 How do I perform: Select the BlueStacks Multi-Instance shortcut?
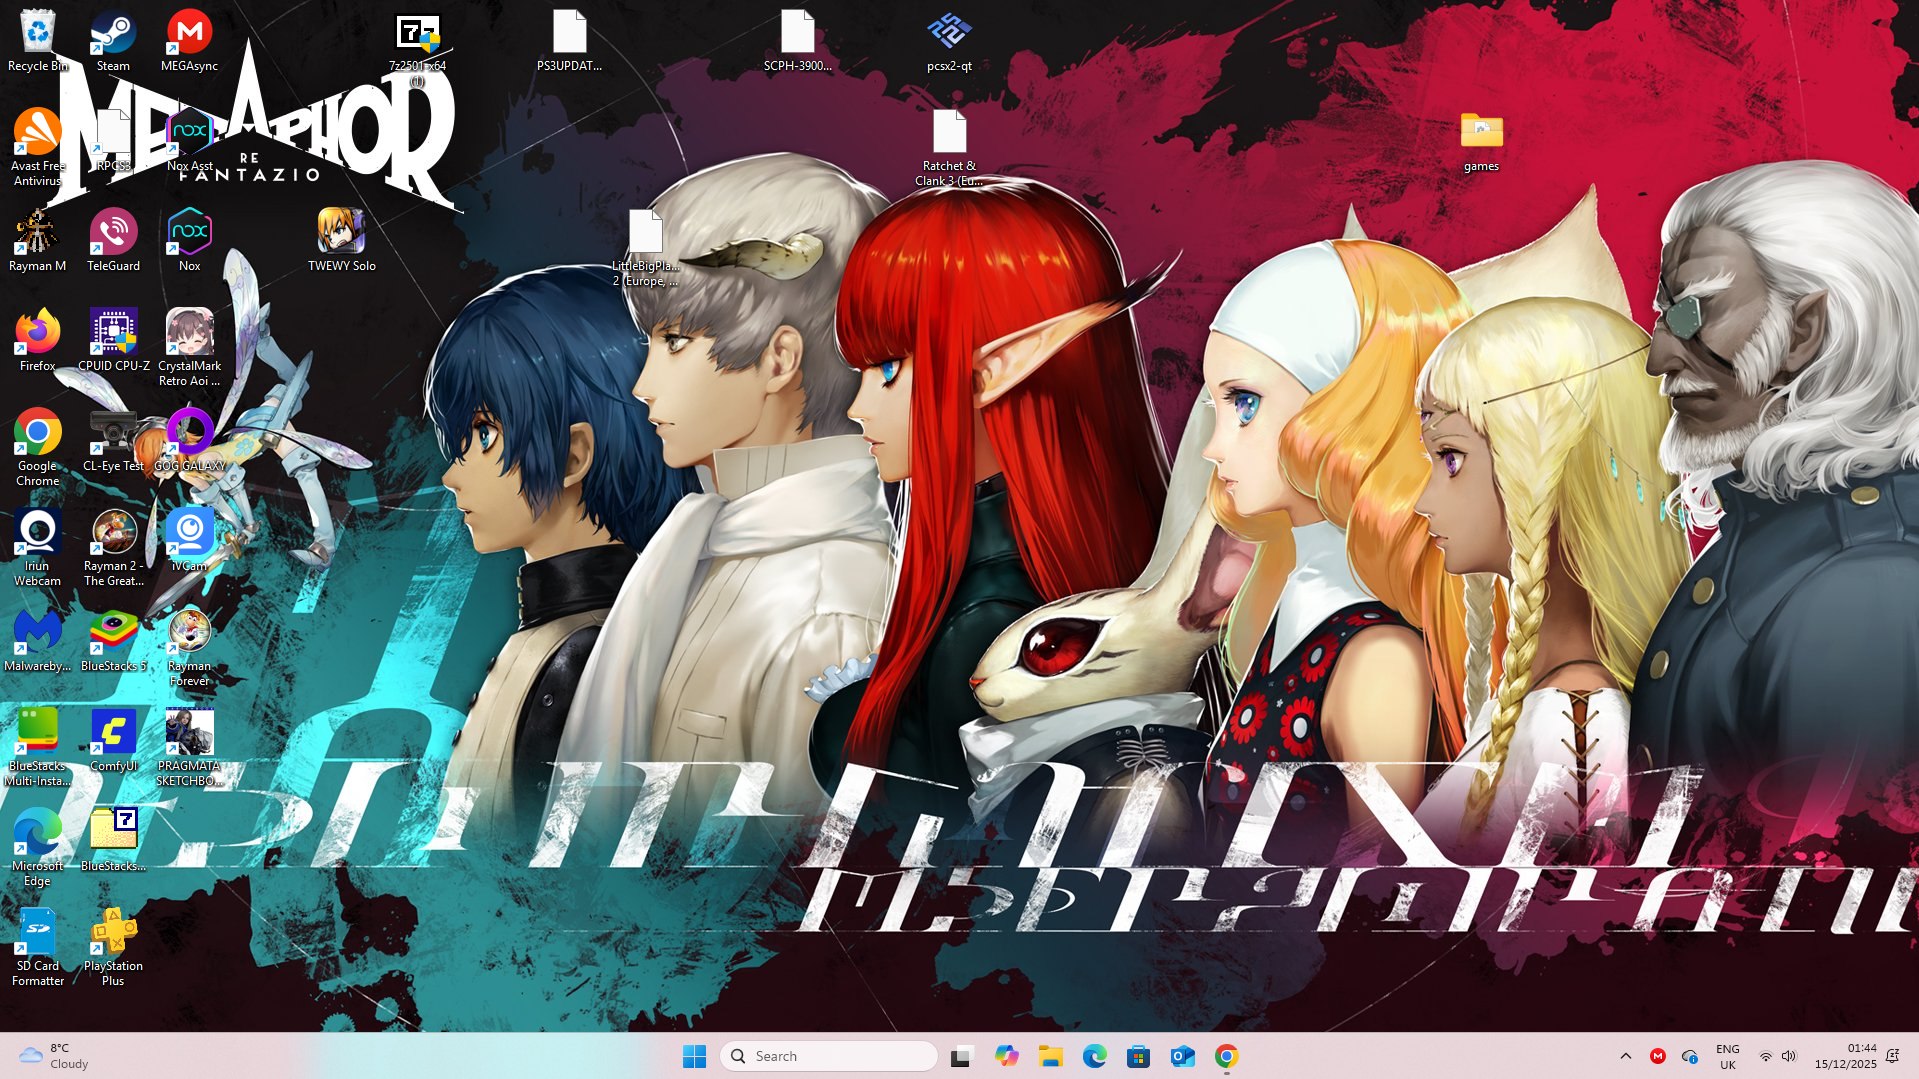pyautogui.click(x=37, y=748)
